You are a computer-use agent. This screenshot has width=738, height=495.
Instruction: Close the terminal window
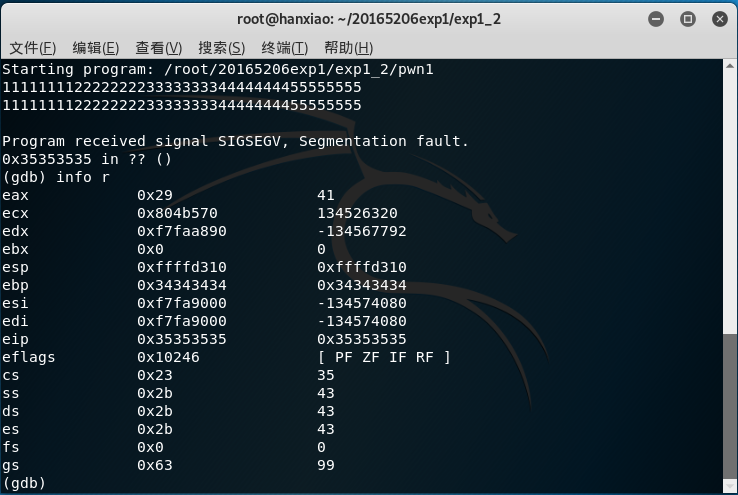720,19
